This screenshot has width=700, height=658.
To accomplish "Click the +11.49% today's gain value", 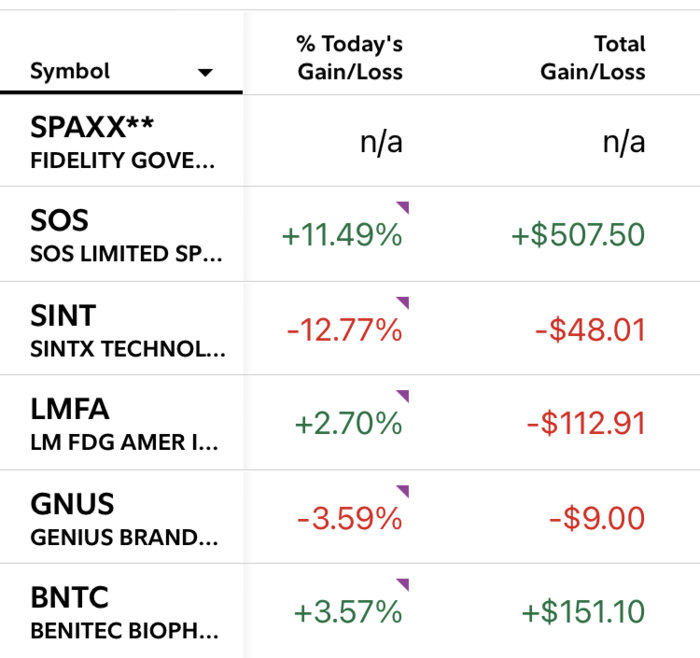I will [x=341, y=236].
